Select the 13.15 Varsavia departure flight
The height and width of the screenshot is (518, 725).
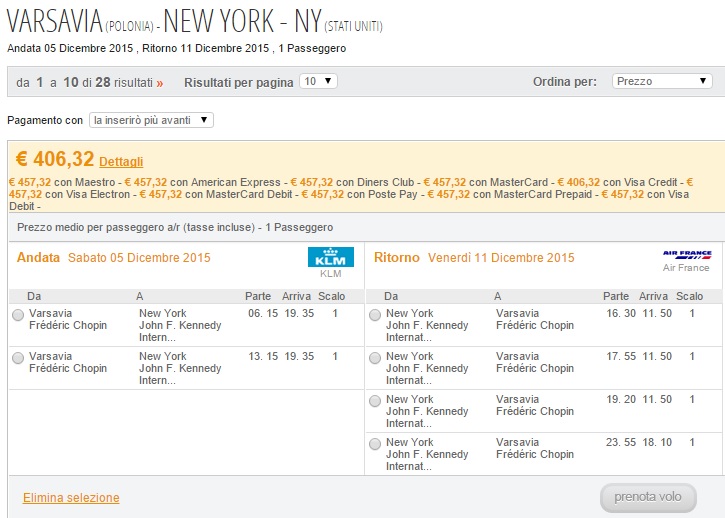point(18,358)
